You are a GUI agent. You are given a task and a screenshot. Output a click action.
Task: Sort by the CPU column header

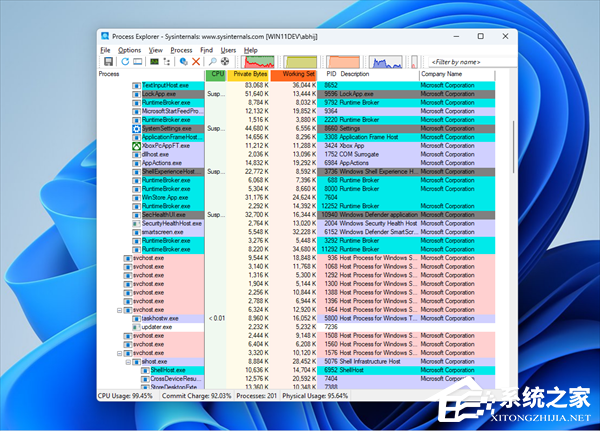(216, 75)
